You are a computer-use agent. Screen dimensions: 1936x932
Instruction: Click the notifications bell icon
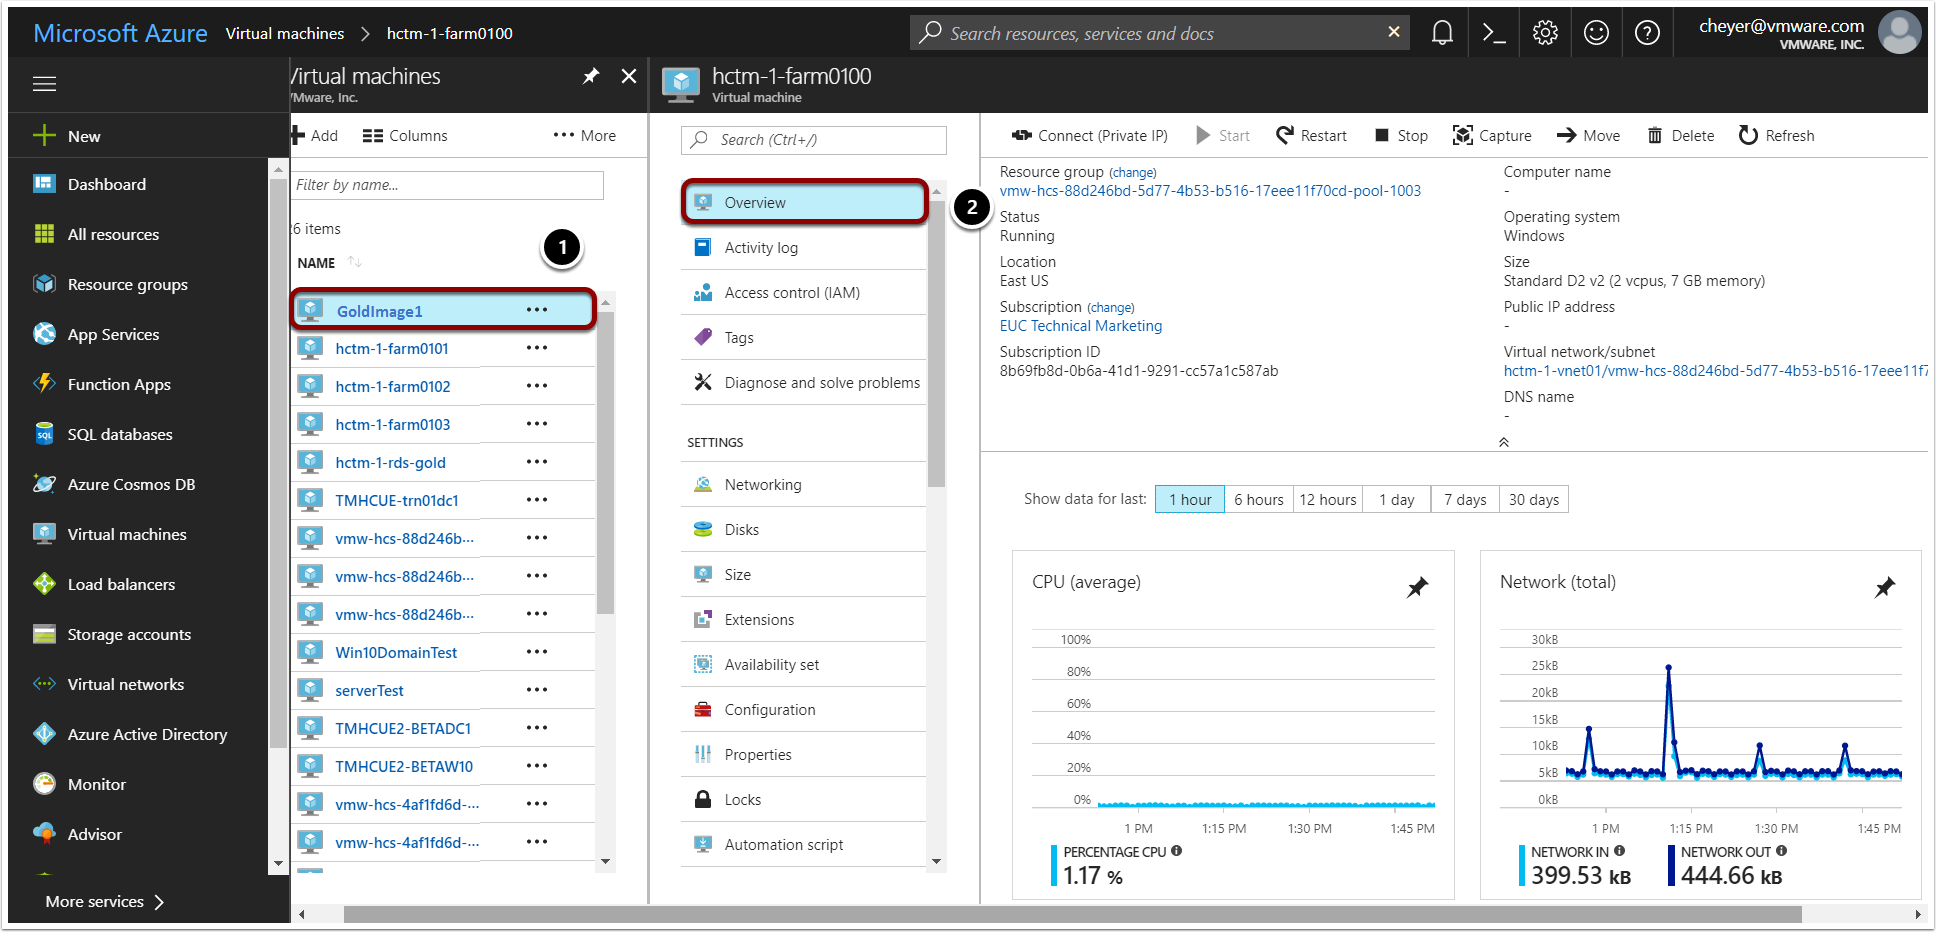coord(1442,32)
